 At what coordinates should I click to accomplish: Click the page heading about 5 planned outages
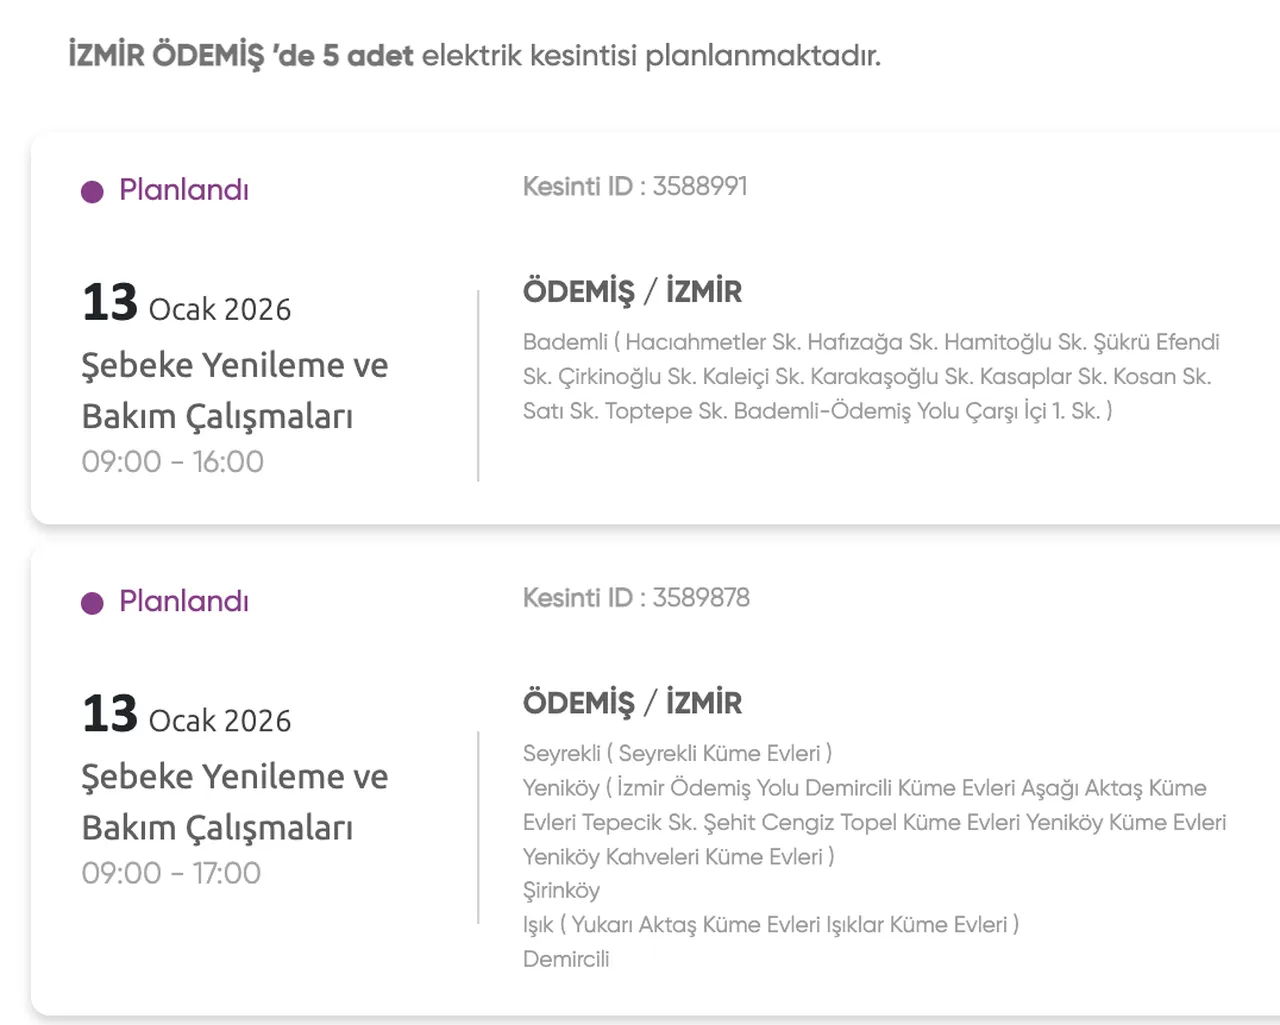pyautogui.click(x=474, y=55)
